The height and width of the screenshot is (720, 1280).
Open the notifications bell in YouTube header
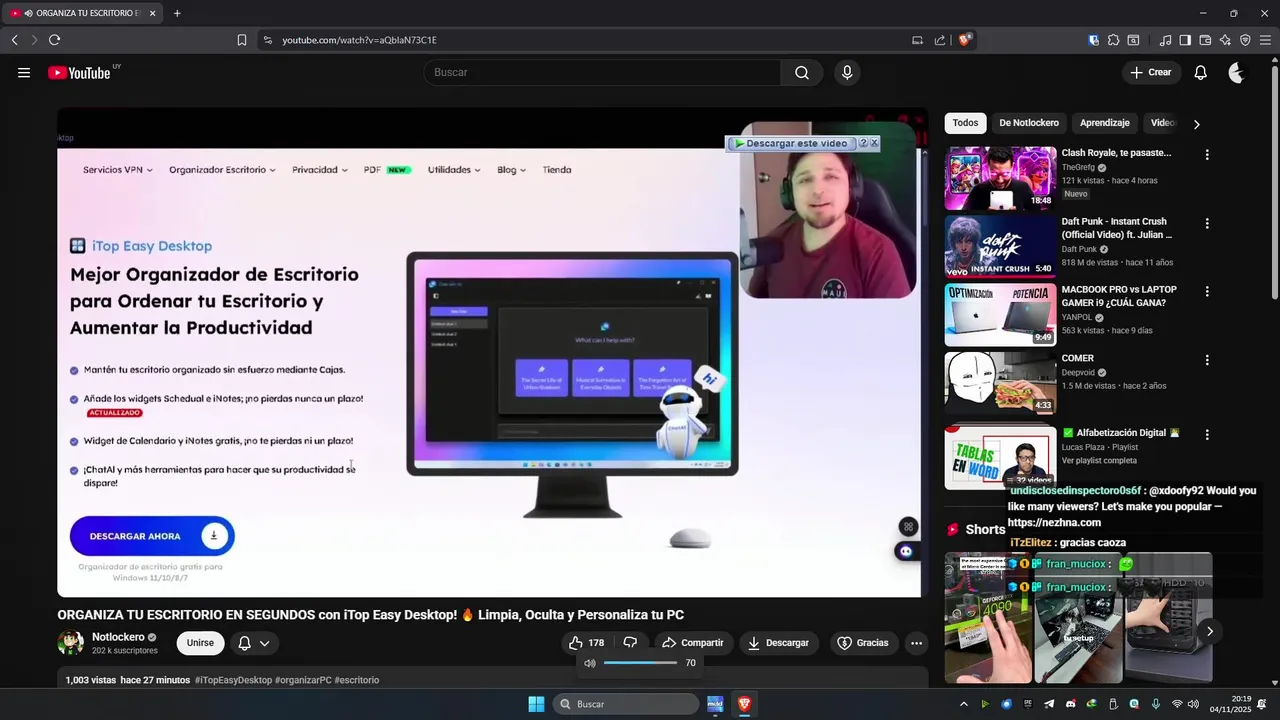pos(1201,73)
